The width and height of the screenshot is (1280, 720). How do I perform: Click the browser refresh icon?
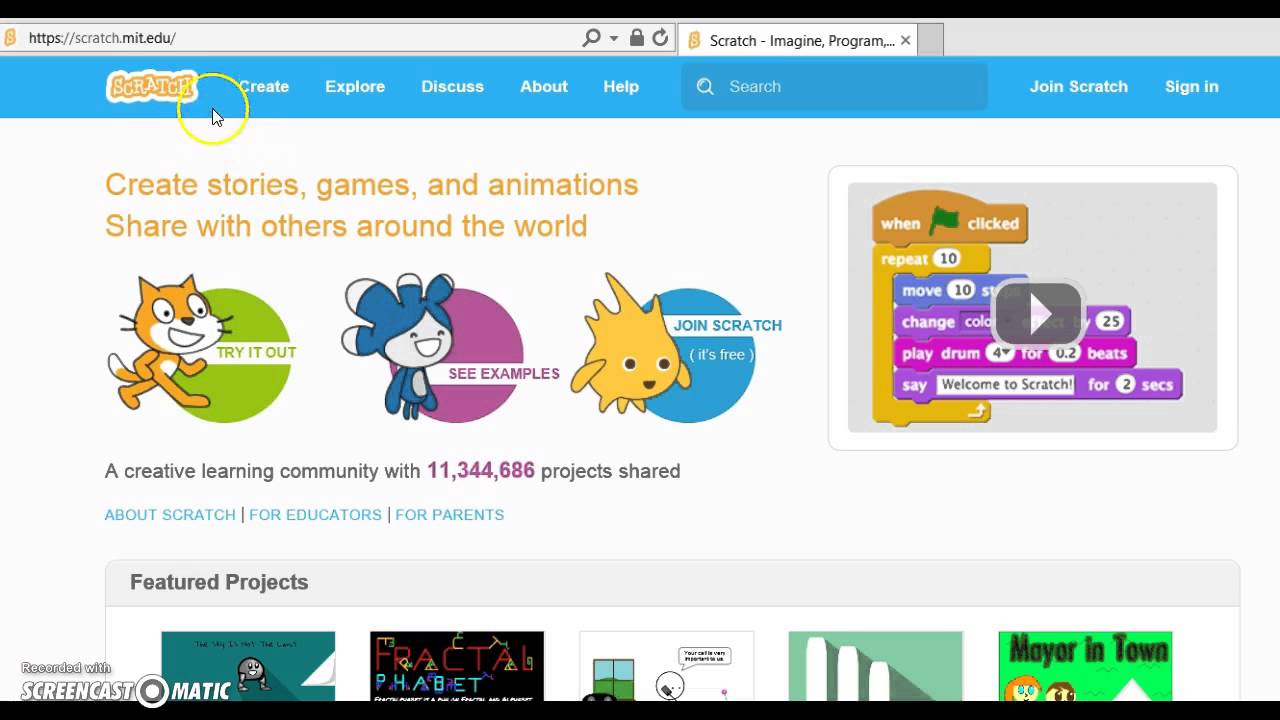[660, 38]
